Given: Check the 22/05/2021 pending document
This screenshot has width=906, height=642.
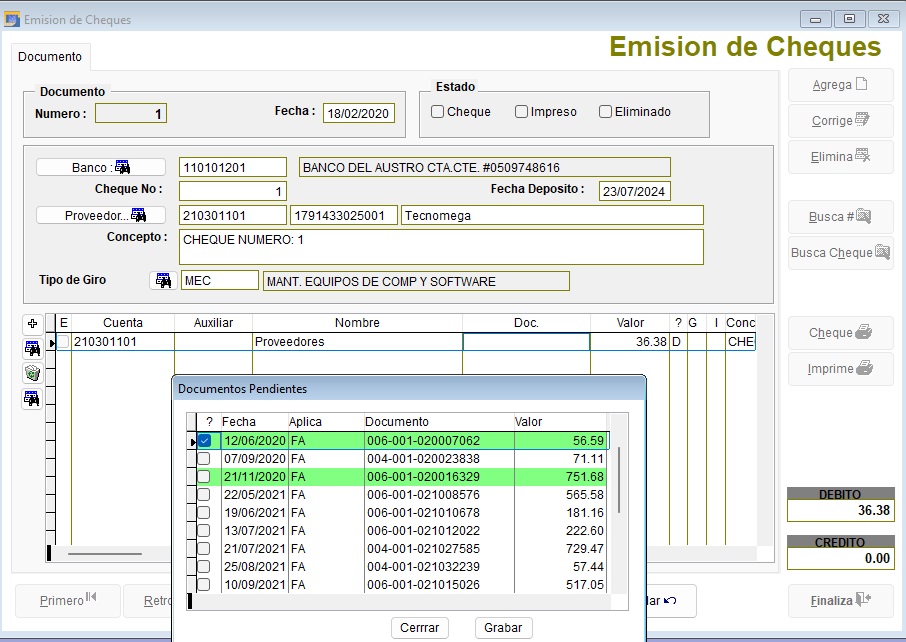Looking at the screenshot, I should click(x=204, y=495).
